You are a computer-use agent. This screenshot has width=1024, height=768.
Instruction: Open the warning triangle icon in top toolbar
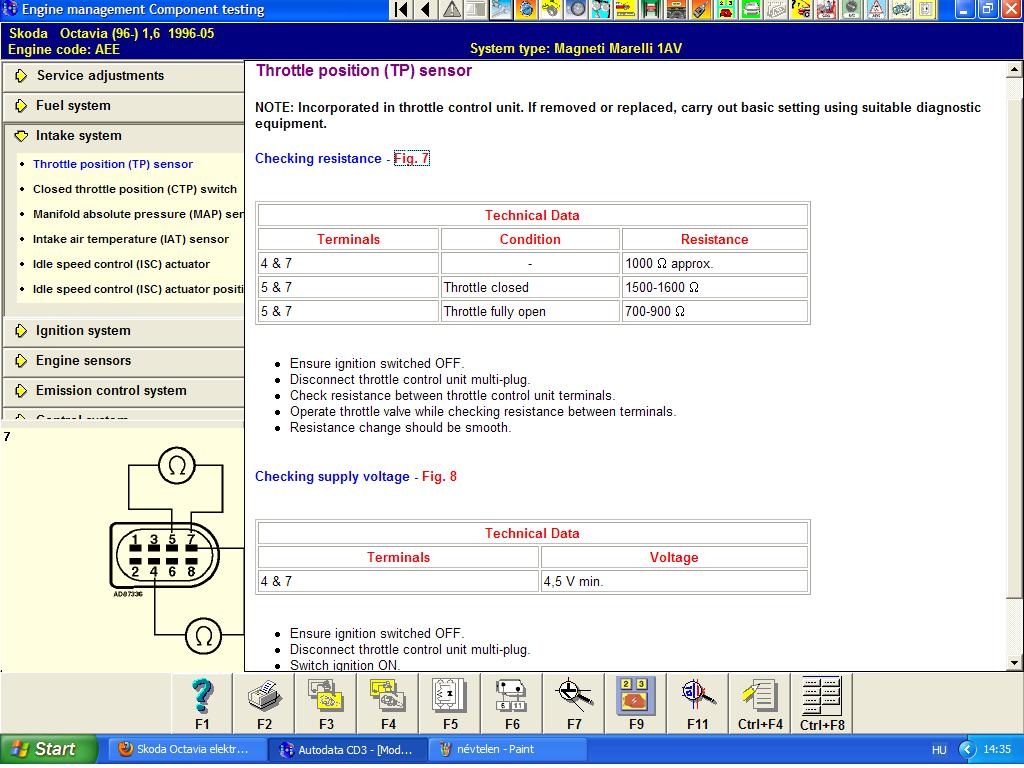451,9
